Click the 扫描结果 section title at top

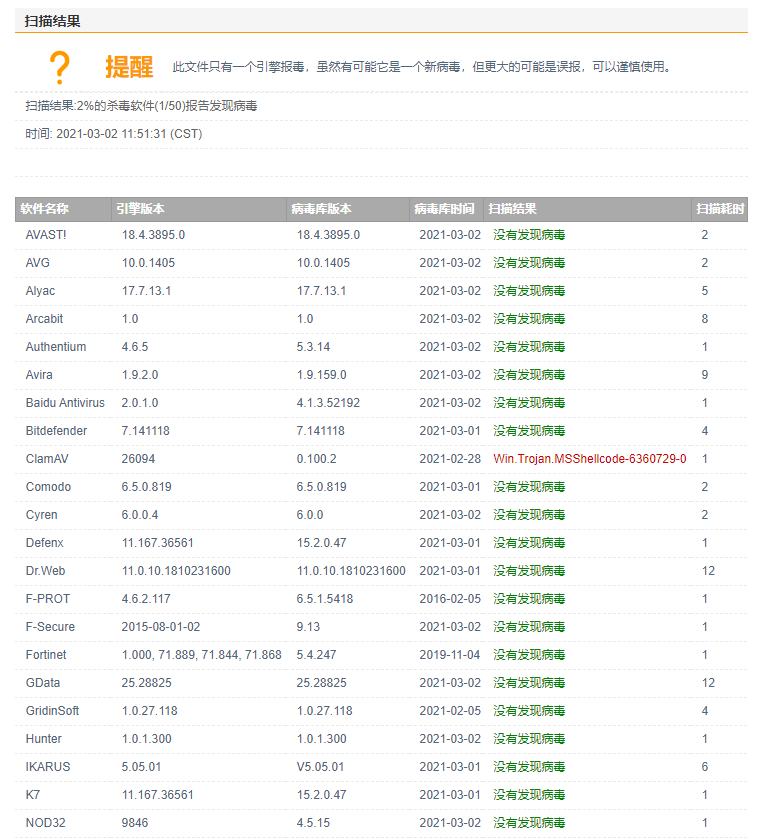coord(53,20)
